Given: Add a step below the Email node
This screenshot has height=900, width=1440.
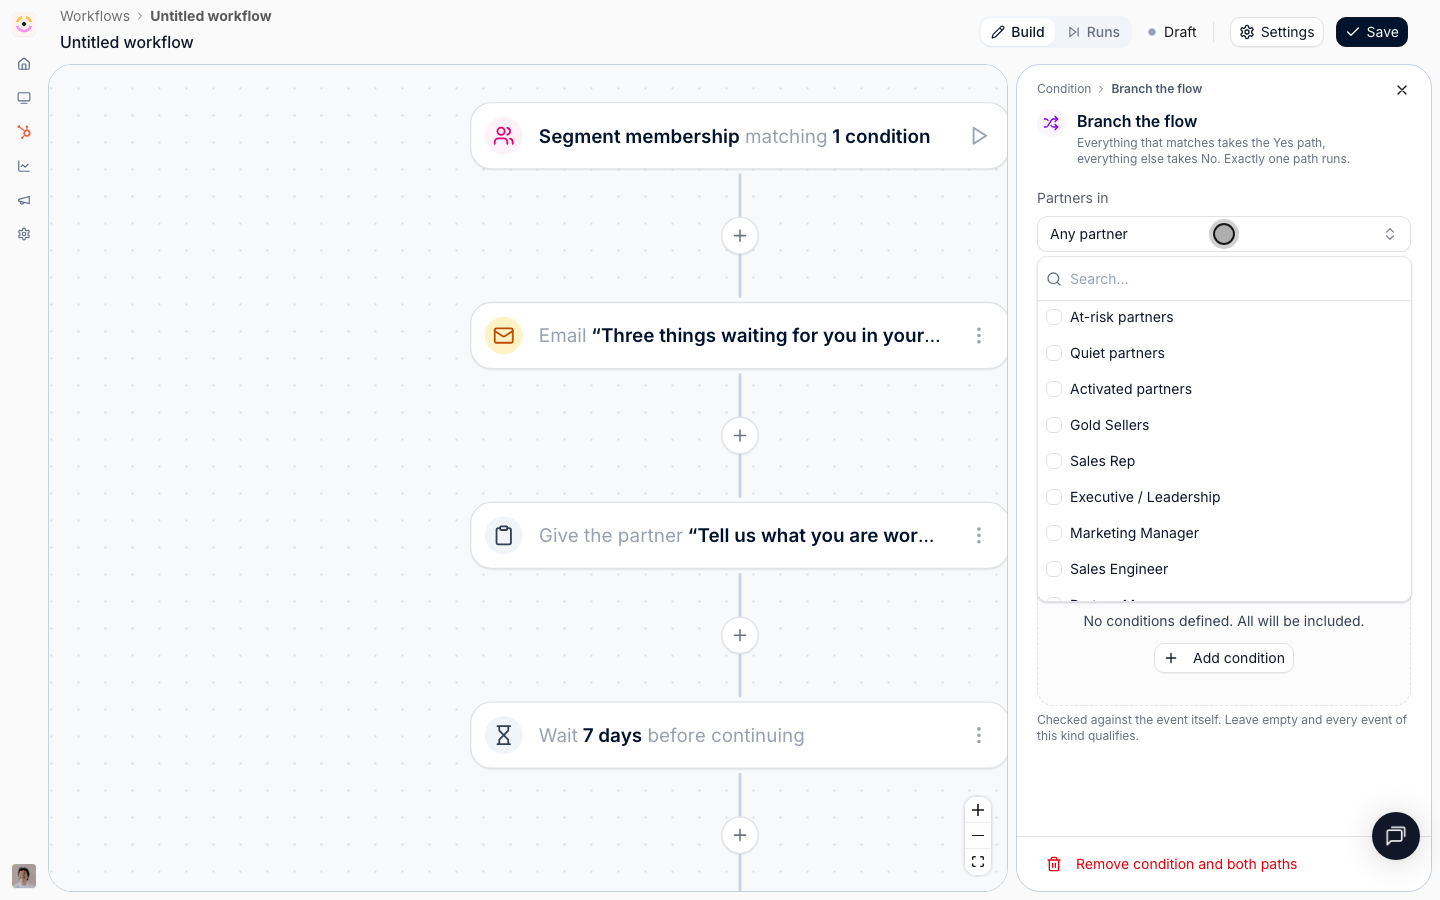Looking at the screenshot, I should (740, 436).
